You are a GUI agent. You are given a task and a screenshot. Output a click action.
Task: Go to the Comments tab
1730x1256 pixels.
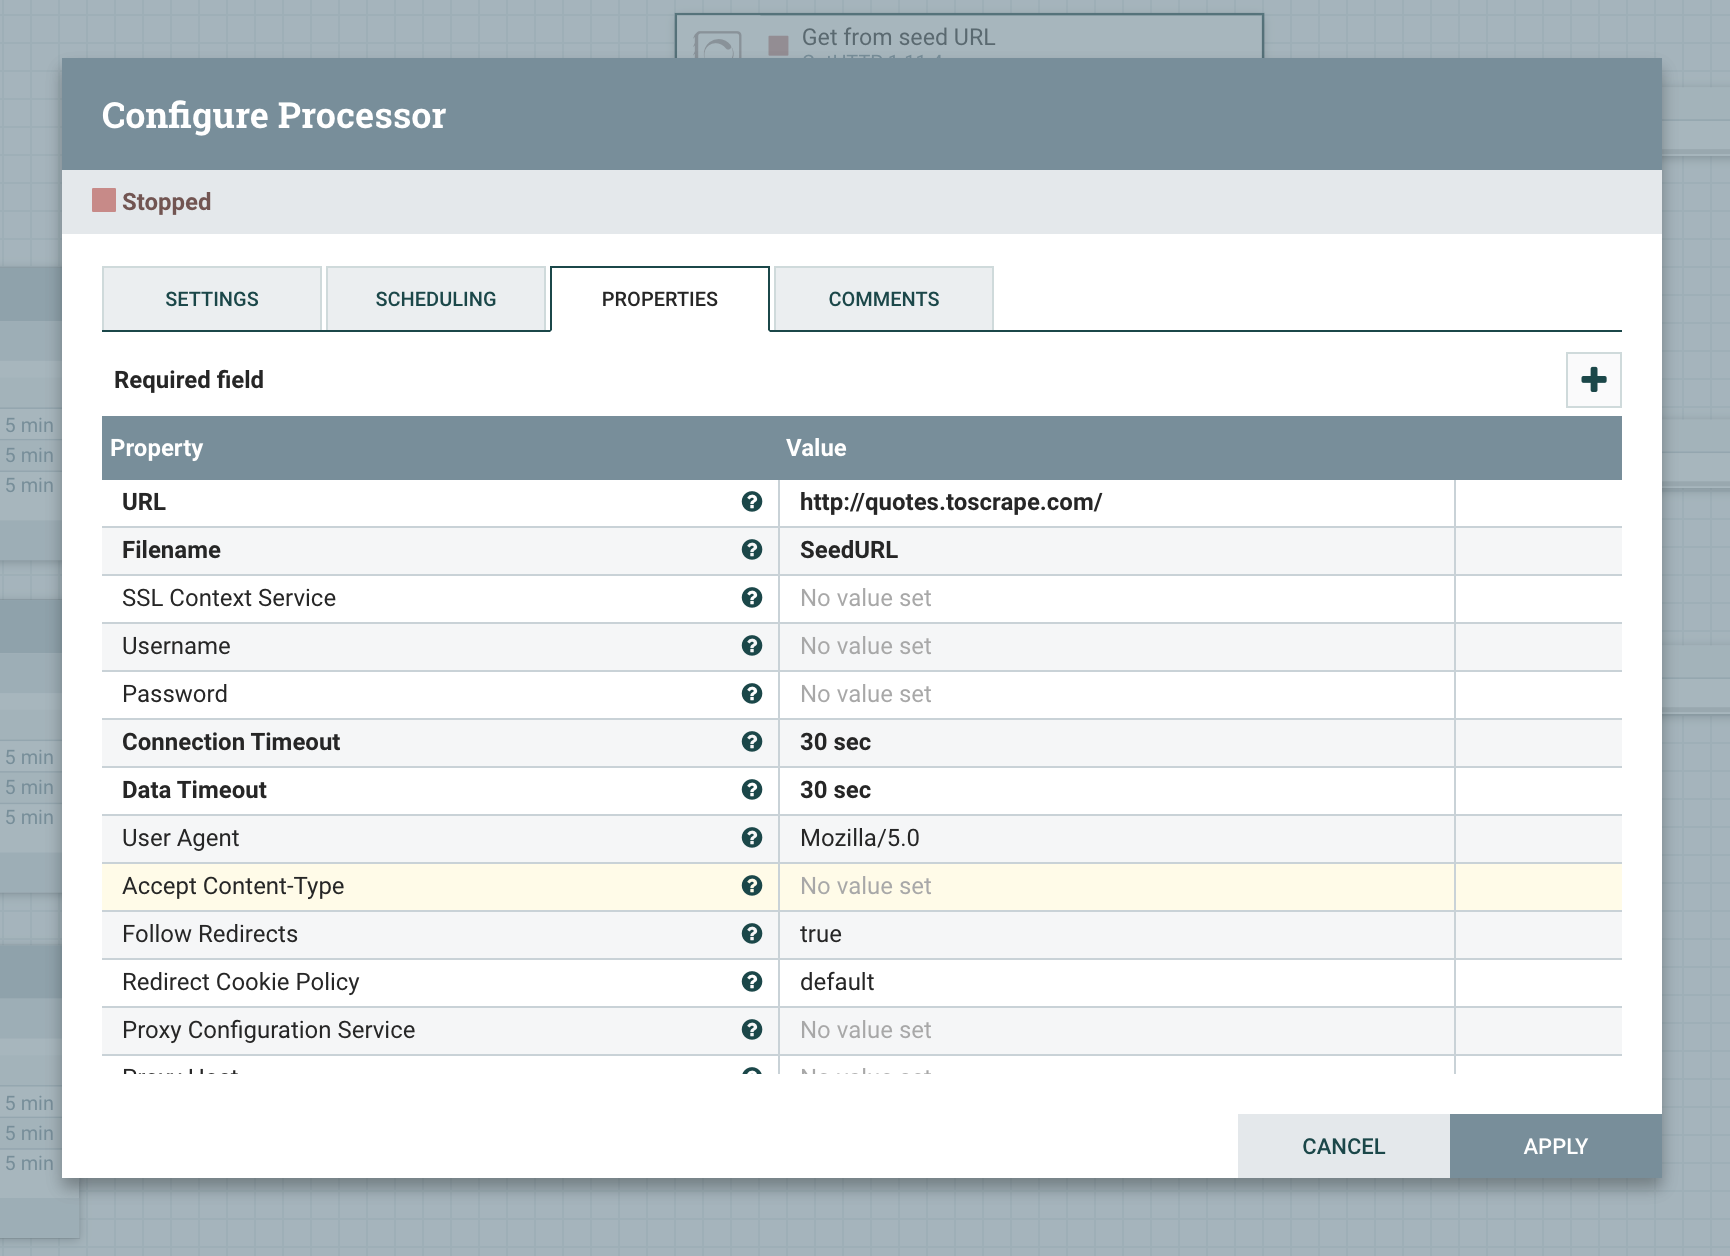click(x=884, y=299)
